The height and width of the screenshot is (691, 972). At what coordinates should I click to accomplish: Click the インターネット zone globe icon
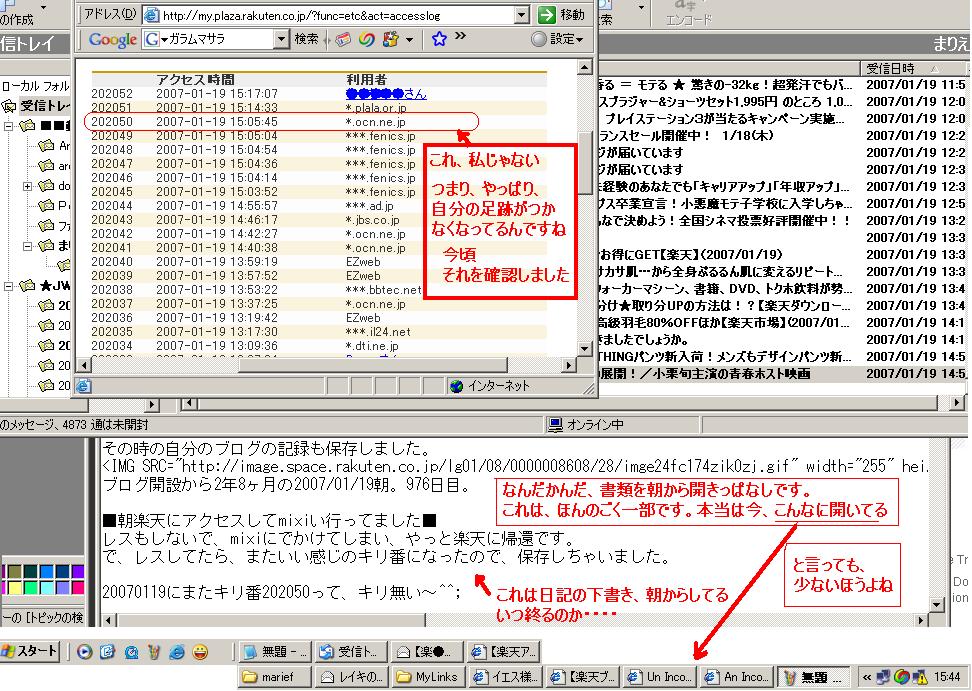[x=456, y=386]
